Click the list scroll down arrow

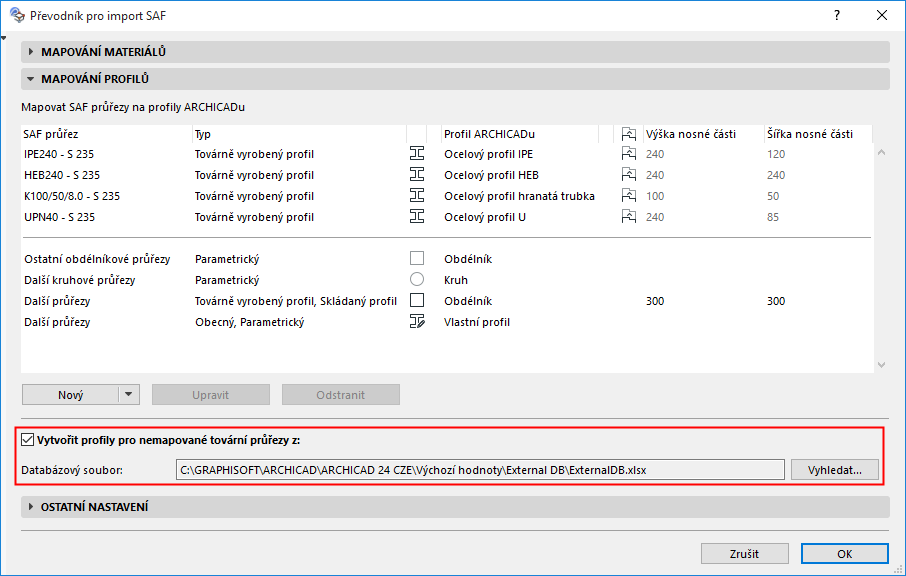point(881,365)
